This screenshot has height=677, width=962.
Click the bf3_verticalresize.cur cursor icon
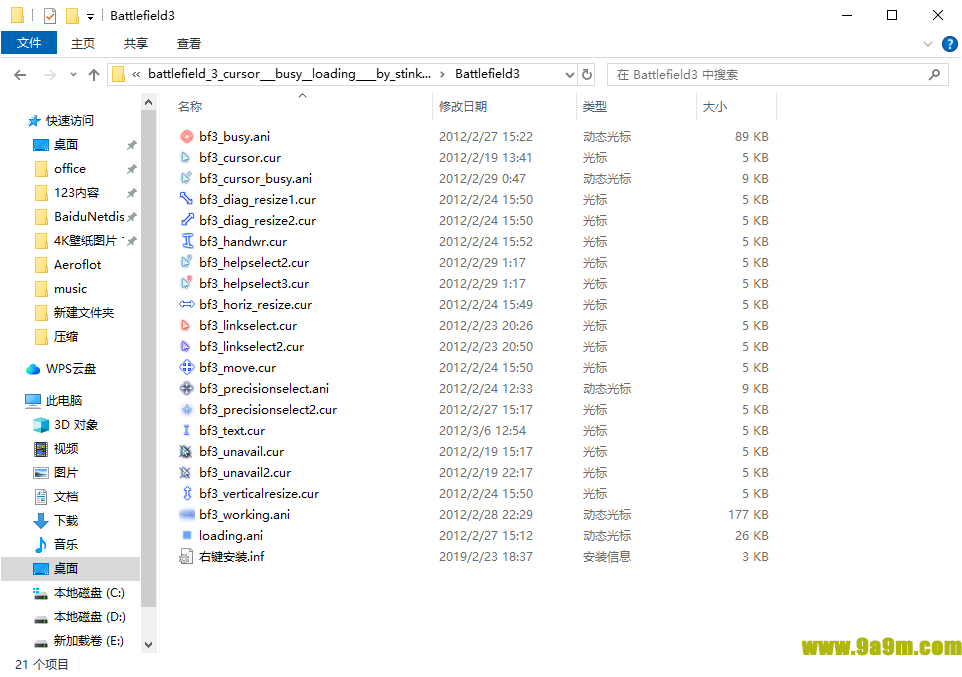pyautogui.click(x=187, y=493)
